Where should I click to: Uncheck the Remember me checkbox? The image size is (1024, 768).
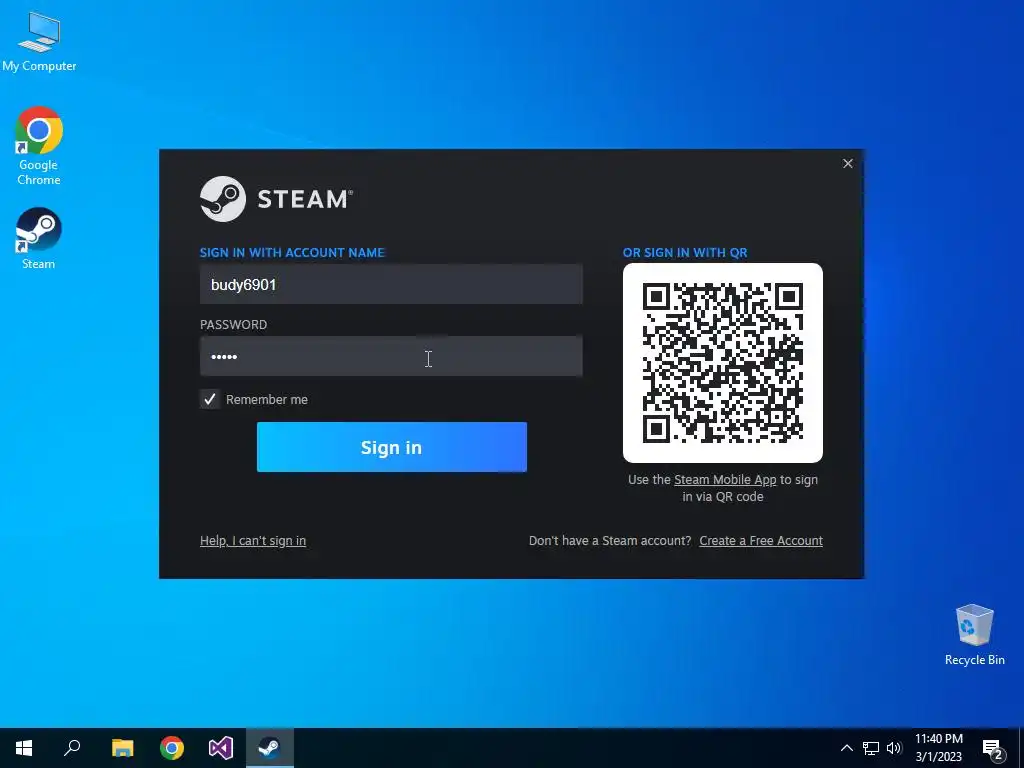tap(210, 399)
